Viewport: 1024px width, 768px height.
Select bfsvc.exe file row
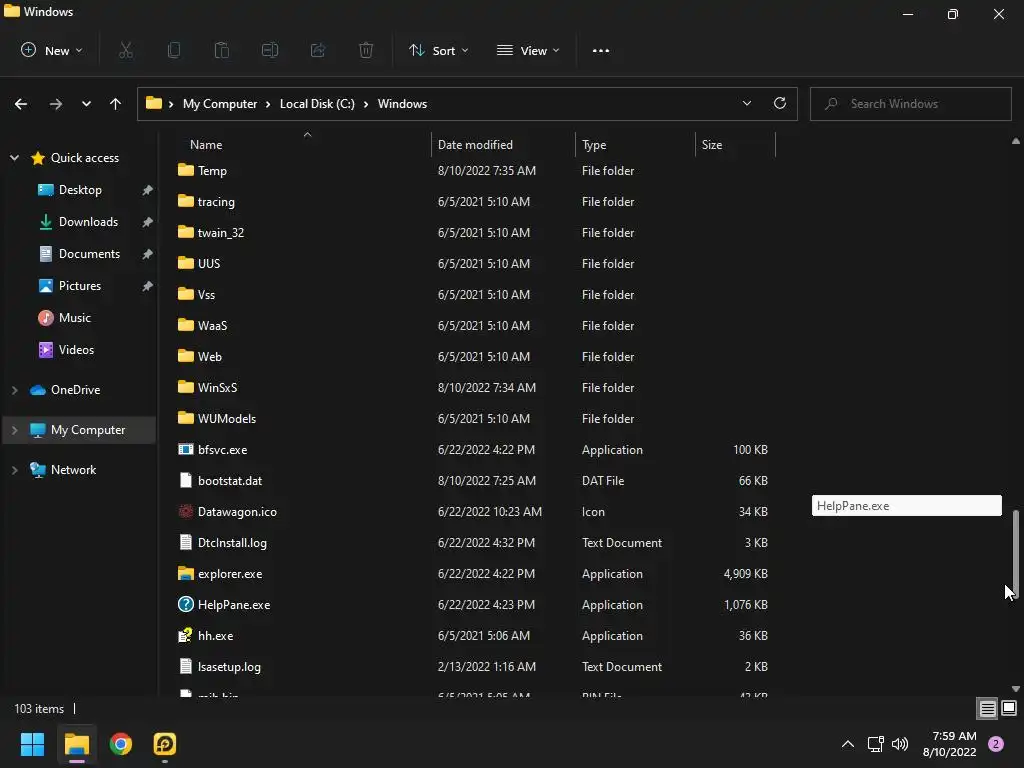[x=475, y=449]
